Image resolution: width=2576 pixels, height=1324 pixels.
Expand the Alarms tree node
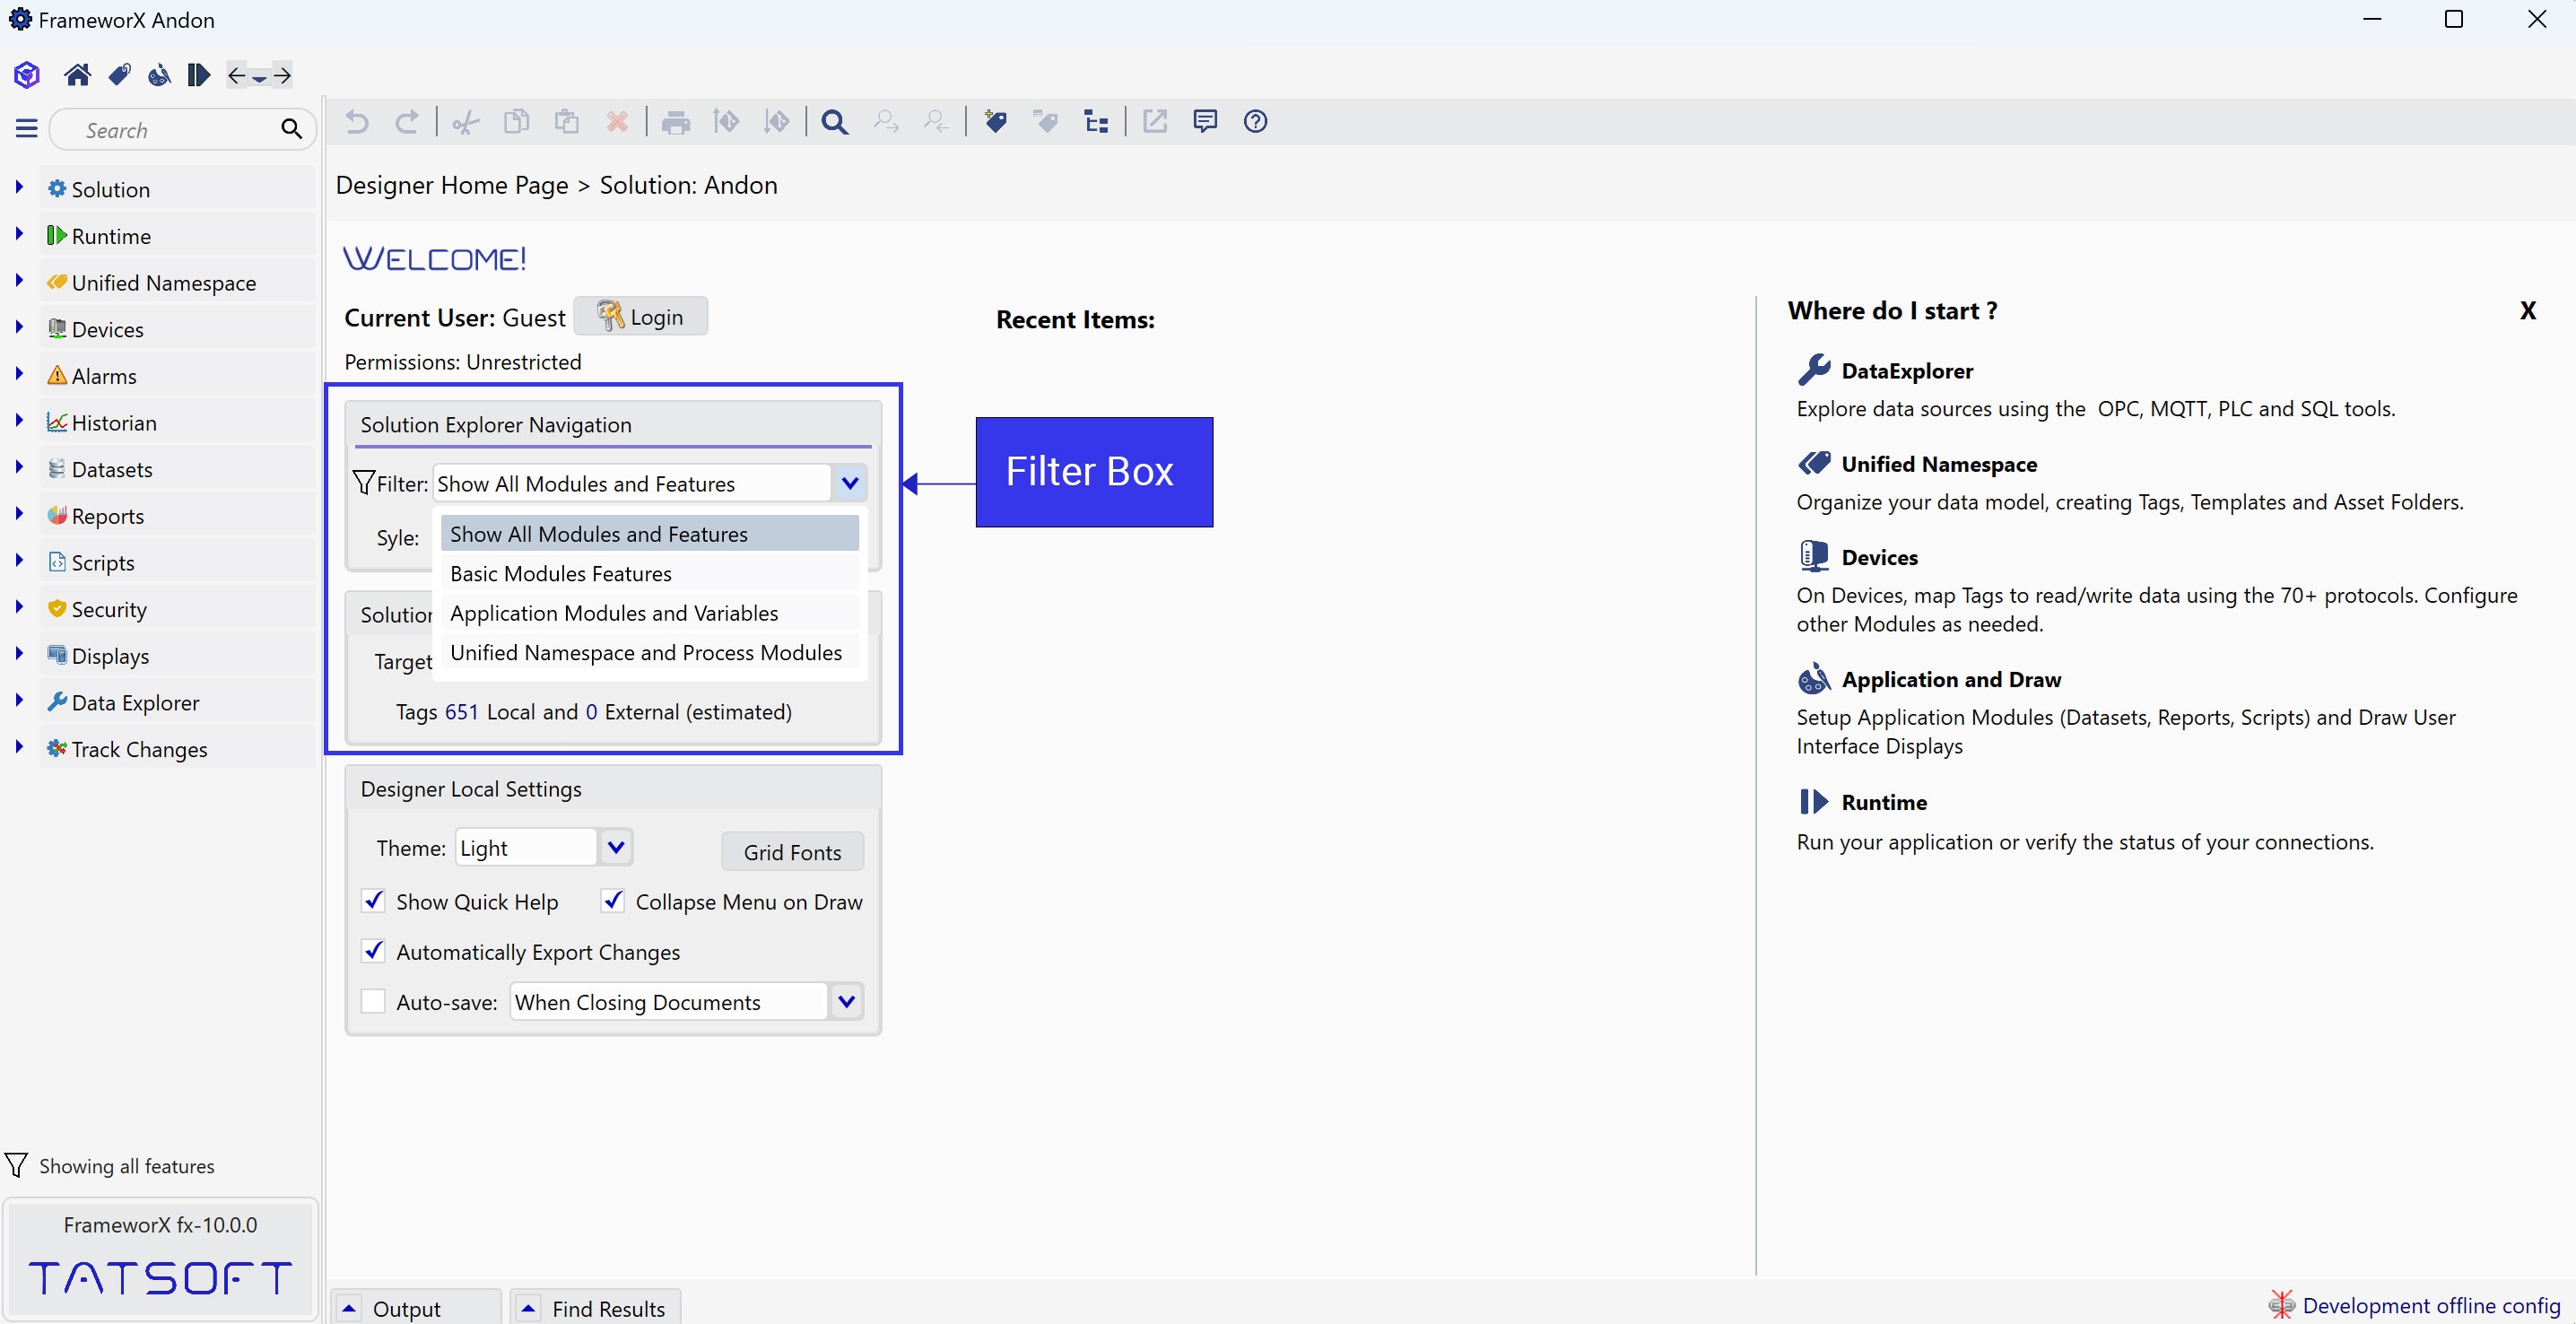click(x=19, y=374)
